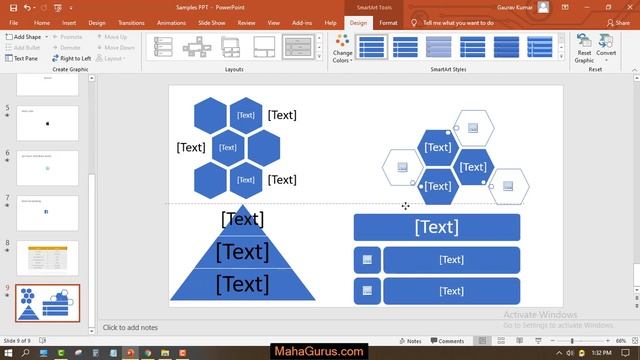
Task: Click taskbar search icon
Action: [25, 353]
